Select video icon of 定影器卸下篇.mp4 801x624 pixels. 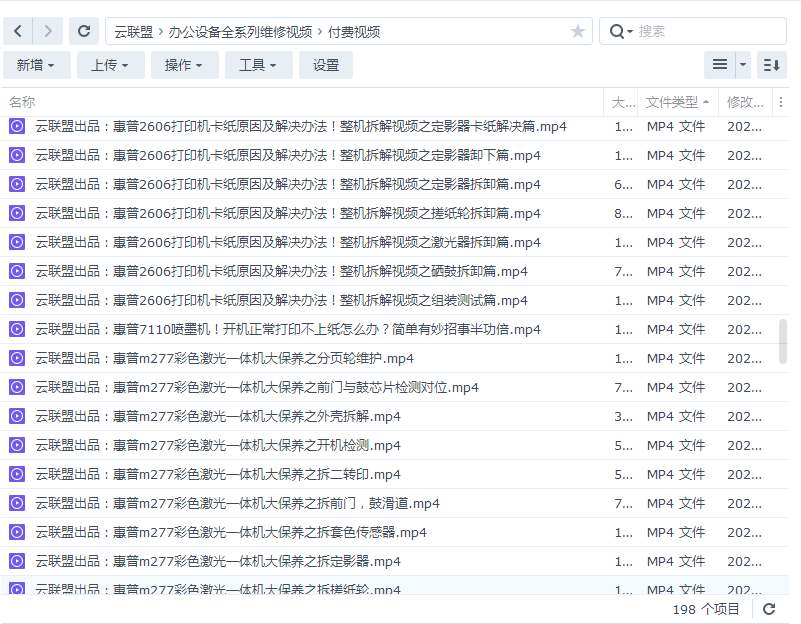(x=17, y=155)
